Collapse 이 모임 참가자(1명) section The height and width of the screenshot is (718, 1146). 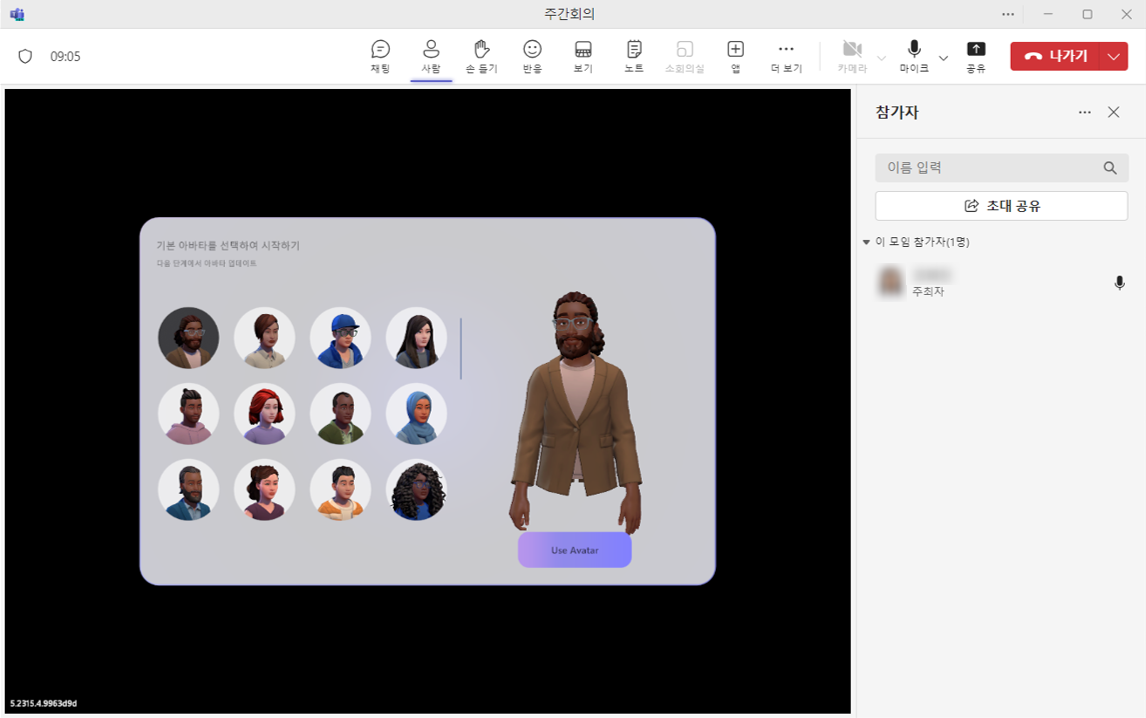tap(866, 241)
